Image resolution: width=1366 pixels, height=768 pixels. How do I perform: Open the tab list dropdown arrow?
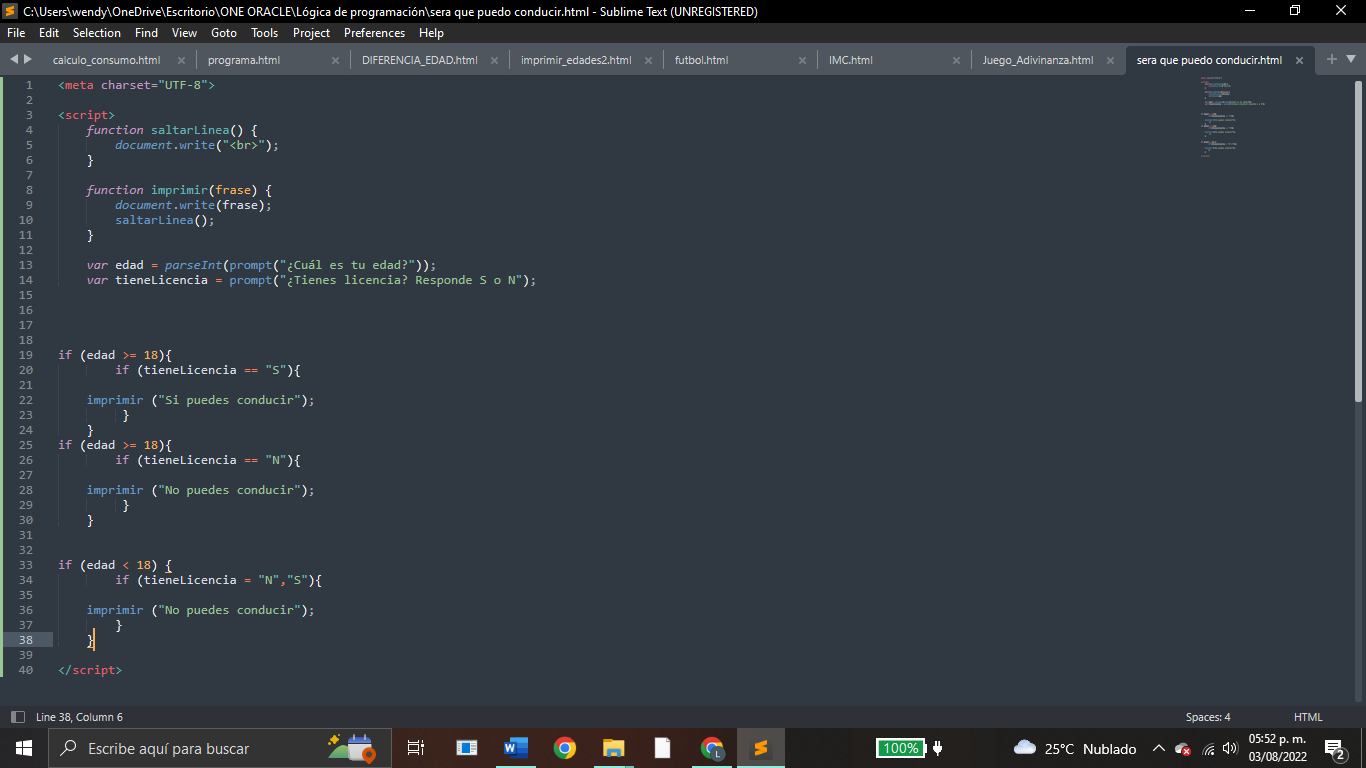(1351, 59)
